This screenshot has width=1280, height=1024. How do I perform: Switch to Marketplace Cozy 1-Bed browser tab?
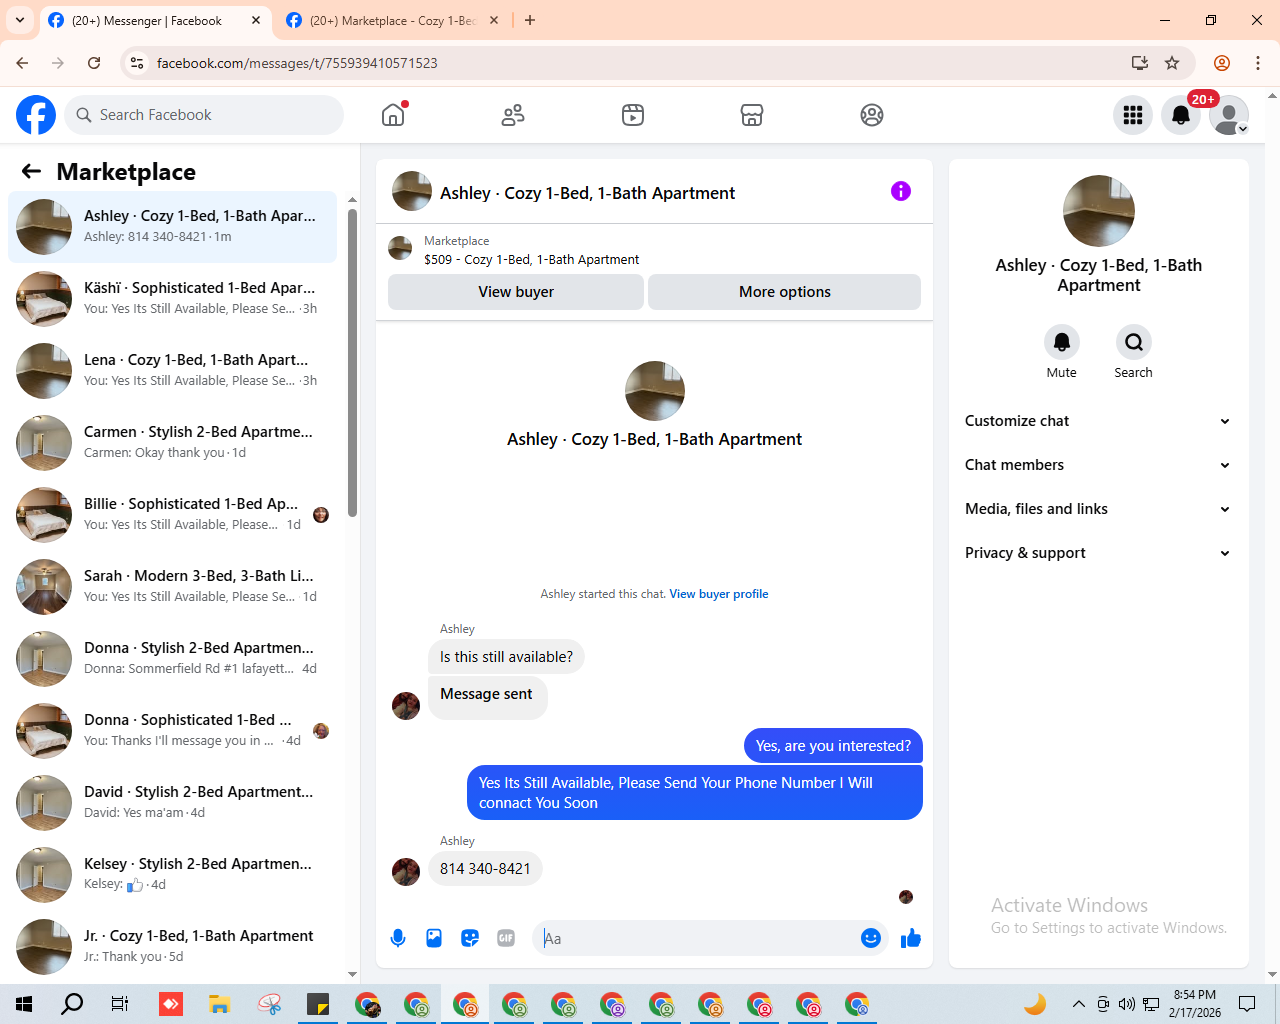tap(392, 20)
